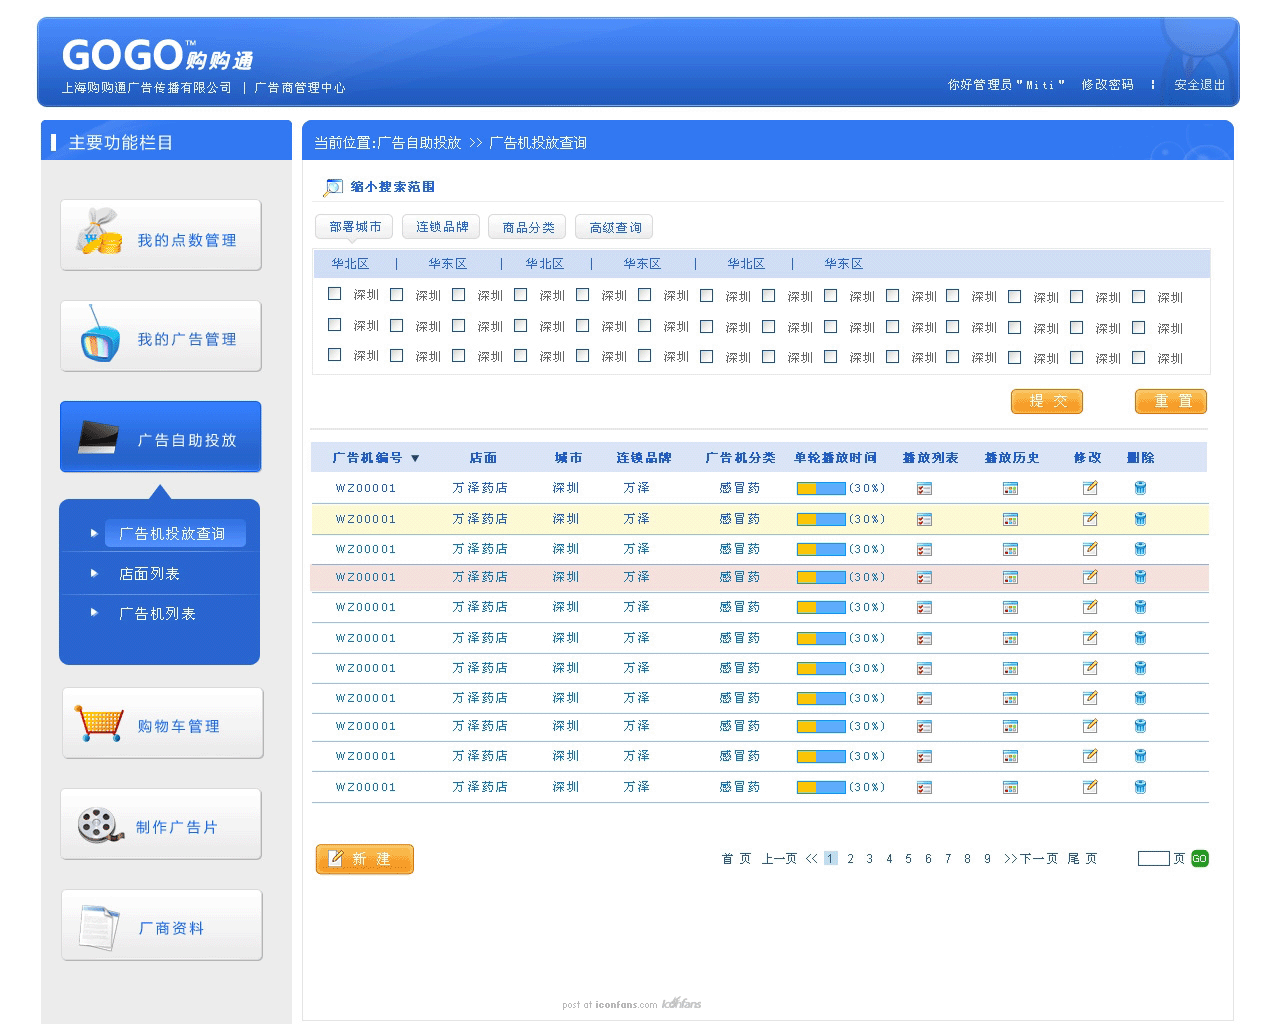The image size is (1280, 1024).
Task: Click << previous pages chevron in pagination
Action: (x=812, y=859)
